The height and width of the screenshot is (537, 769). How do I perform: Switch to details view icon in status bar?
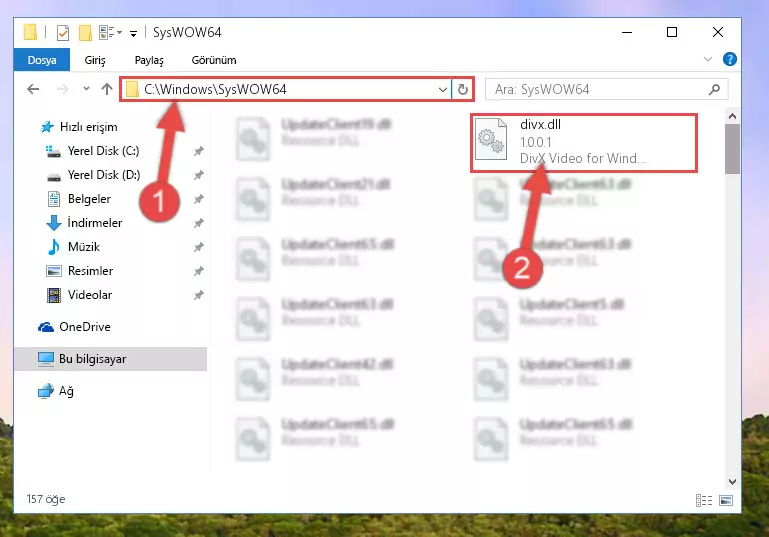tap(704, 500)
